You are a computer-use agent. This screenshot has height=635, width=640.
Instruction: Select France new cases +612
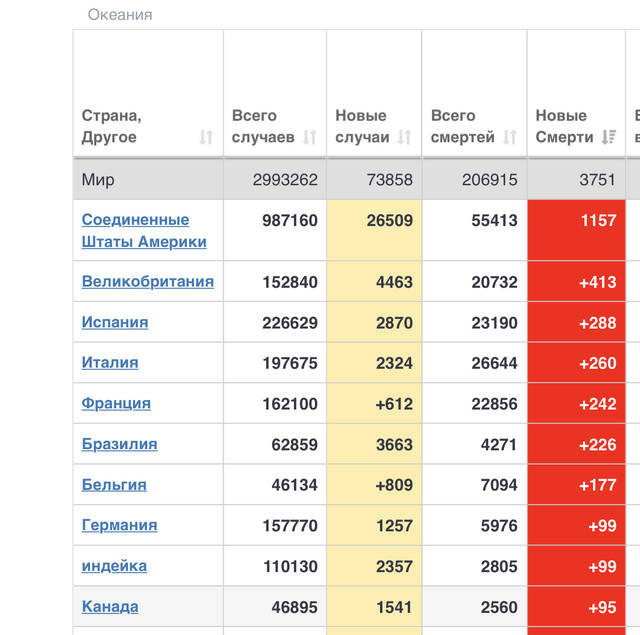394,404
